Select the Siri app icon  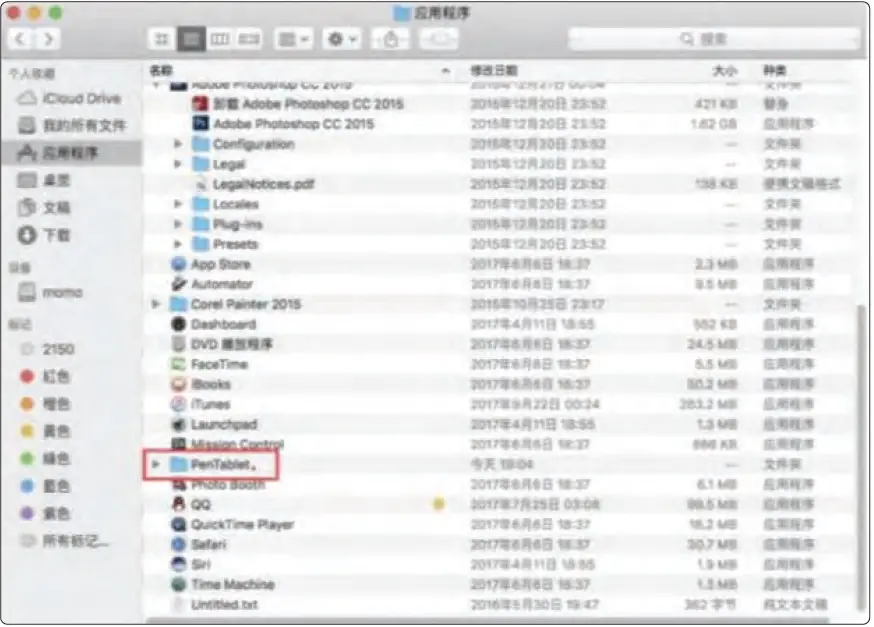tap(178, 565)
